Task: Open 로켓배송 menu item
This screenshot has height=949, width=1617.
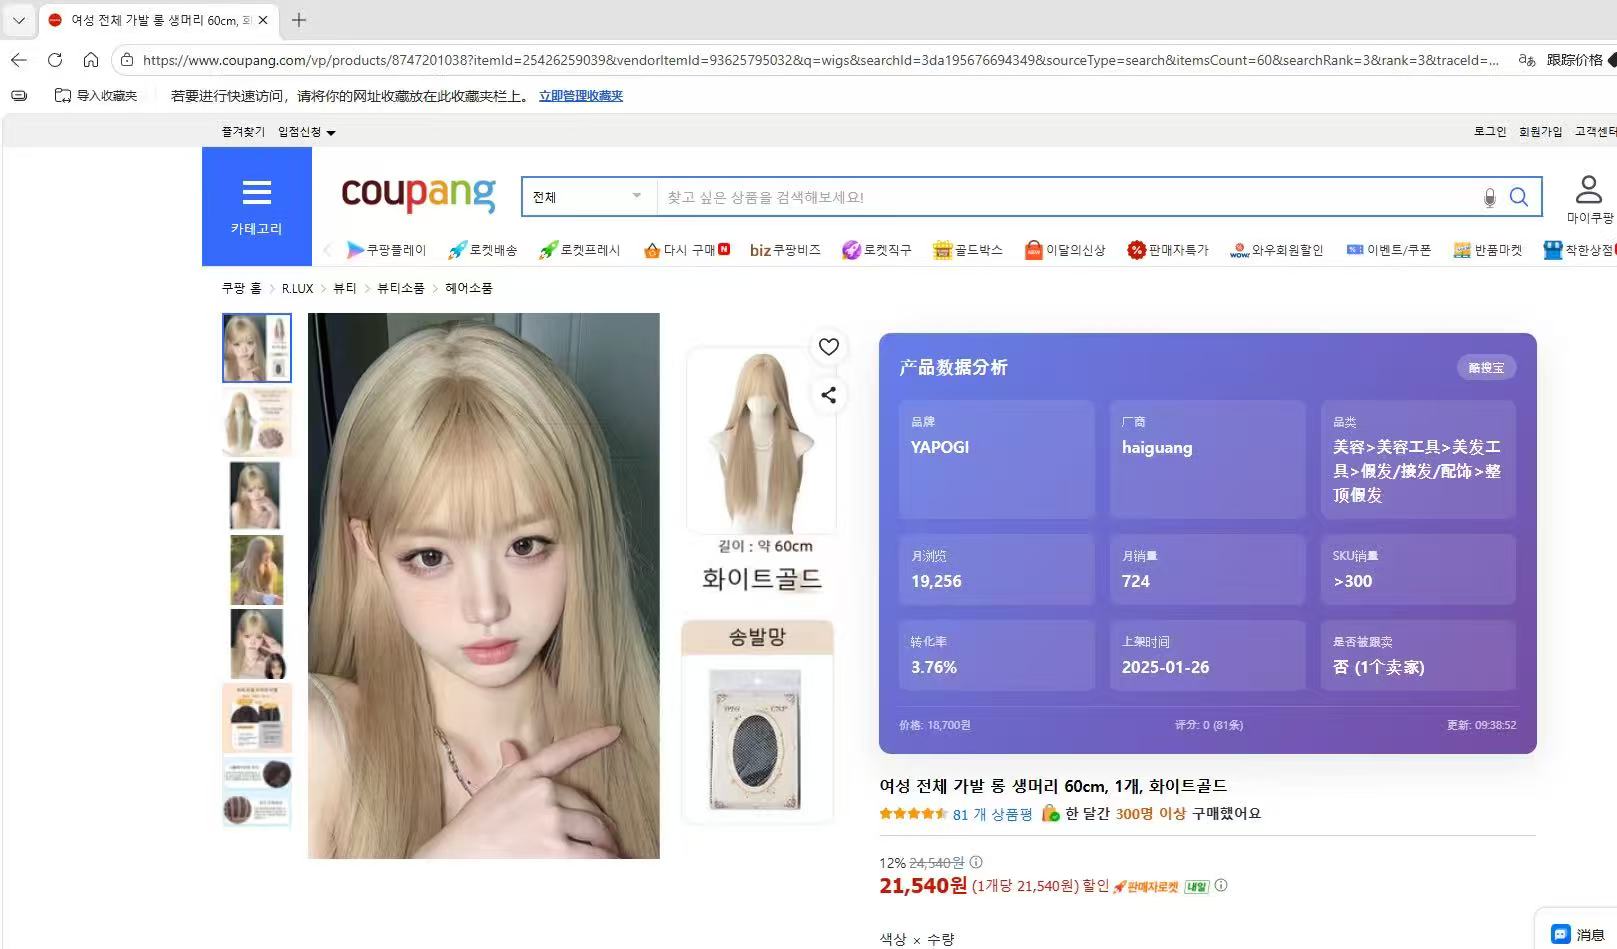Action: (482, 250)
